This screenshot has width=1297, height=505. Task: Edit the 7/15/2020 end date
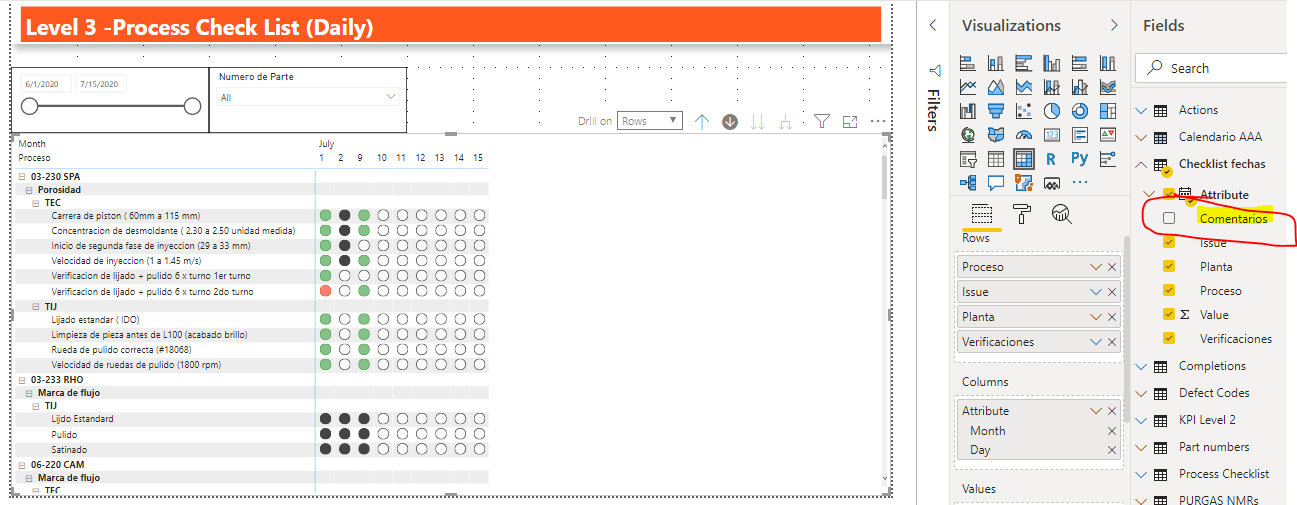100,84
